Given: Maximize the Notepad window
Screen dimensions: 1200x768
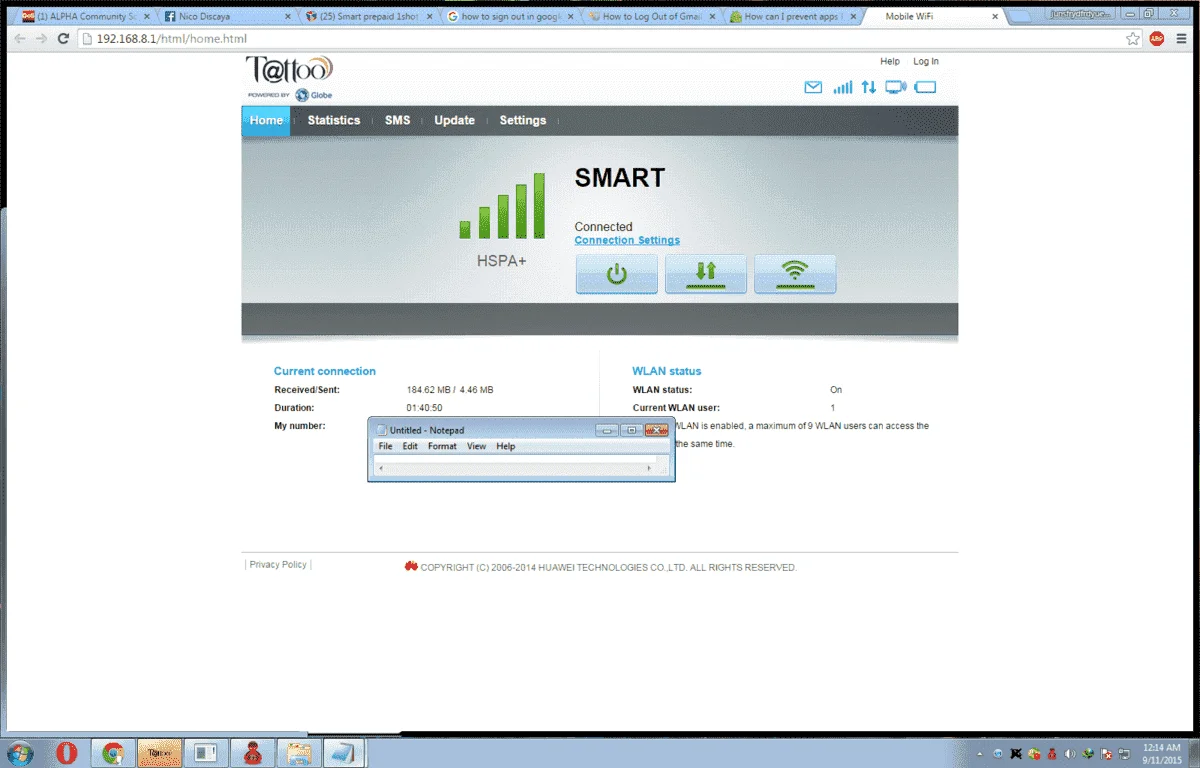Looking at the screenshot, I should pyautogui.click(x=631, y=430).
